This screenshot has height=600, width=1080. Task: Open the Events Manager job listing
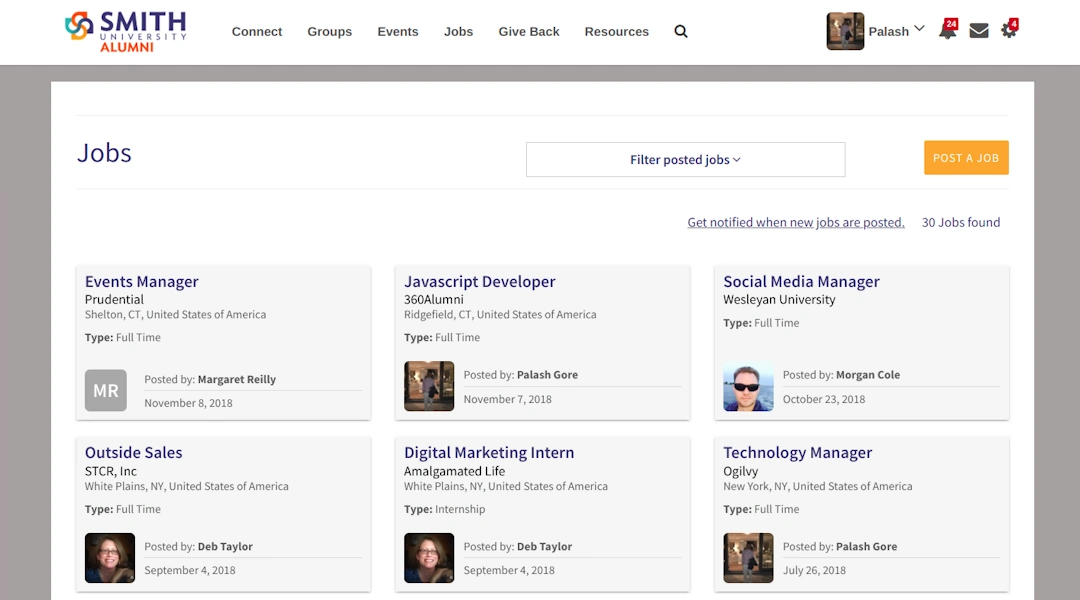(x=141, y=282)
